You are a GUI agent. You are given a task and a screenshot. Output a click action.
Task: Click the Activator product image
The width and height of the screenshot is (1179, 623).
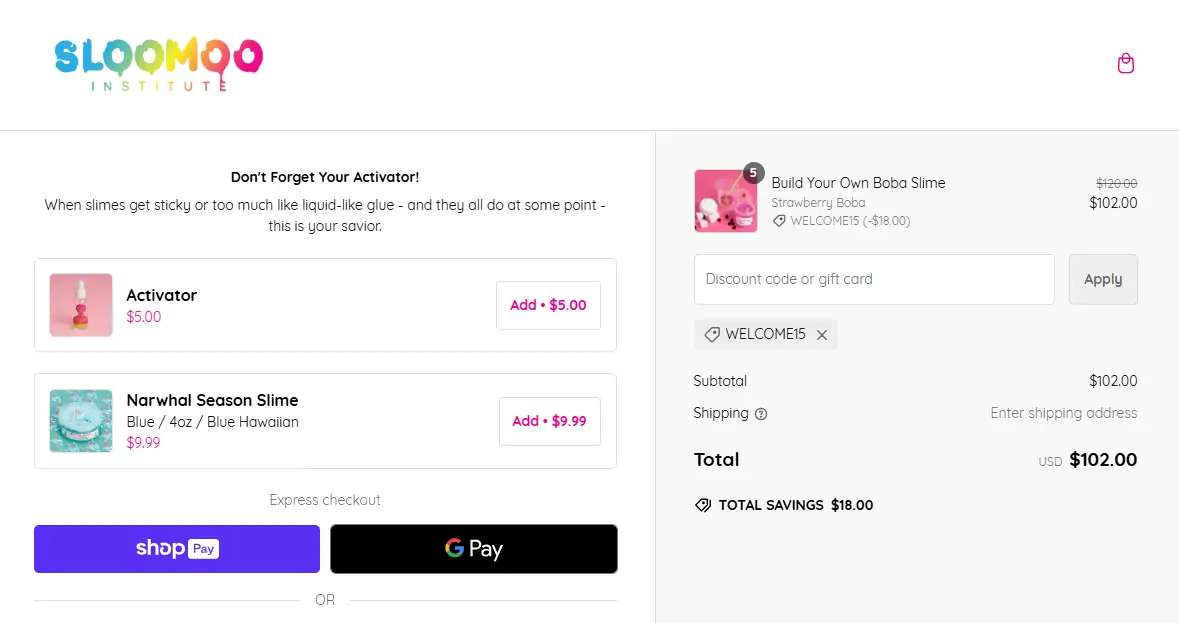80,305
